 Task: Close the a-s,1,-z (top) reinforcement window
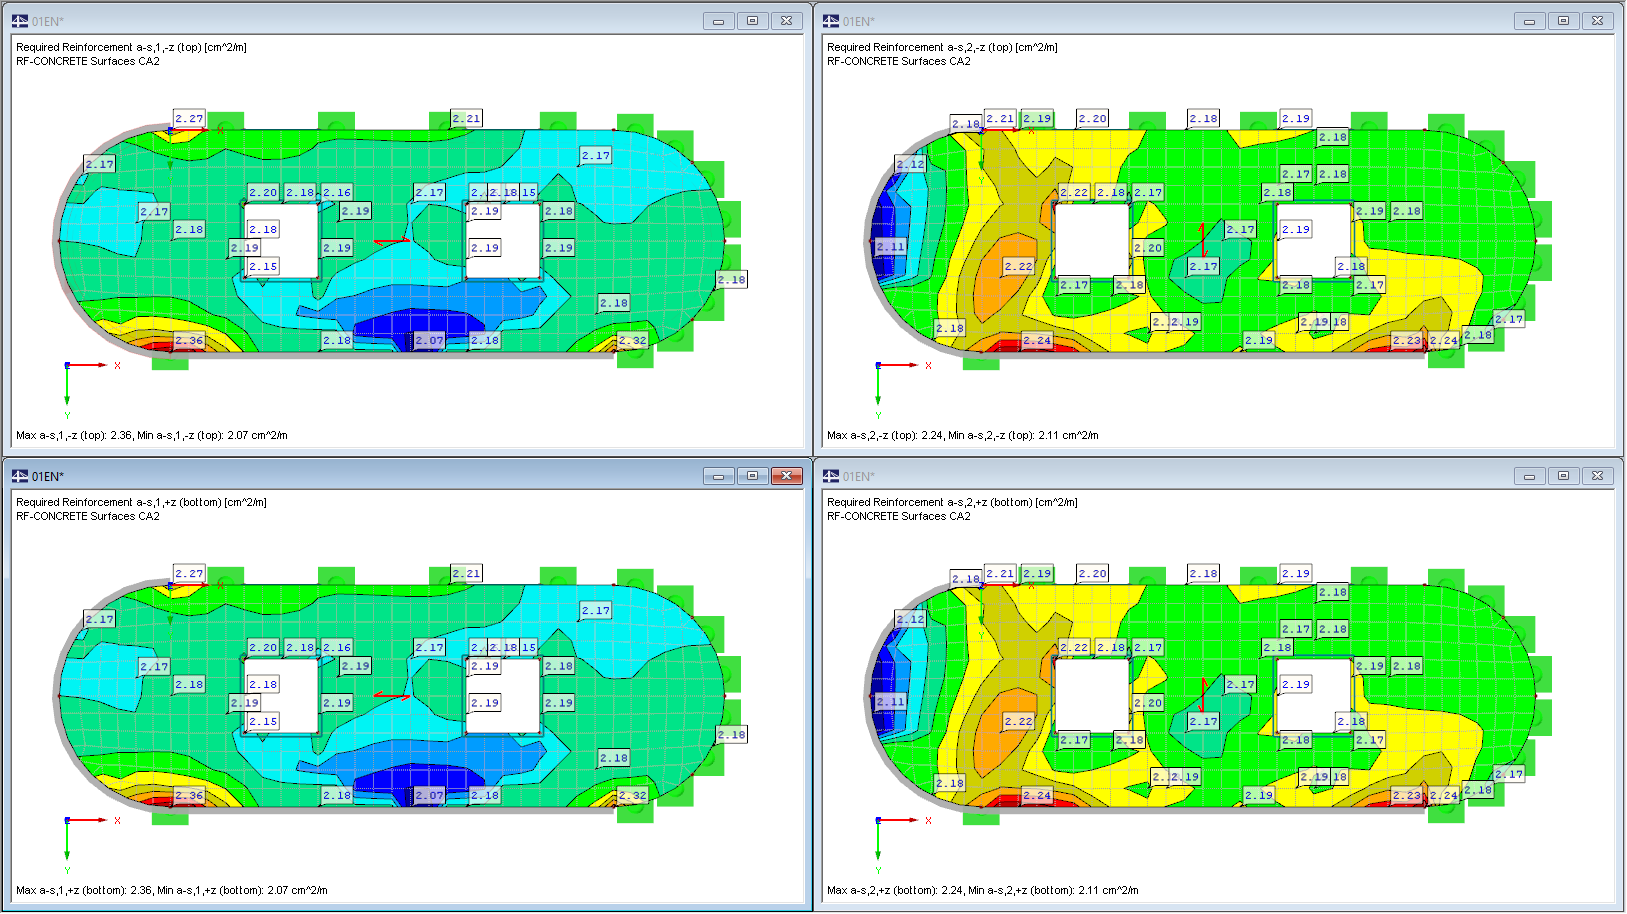[x=787, y=21]
